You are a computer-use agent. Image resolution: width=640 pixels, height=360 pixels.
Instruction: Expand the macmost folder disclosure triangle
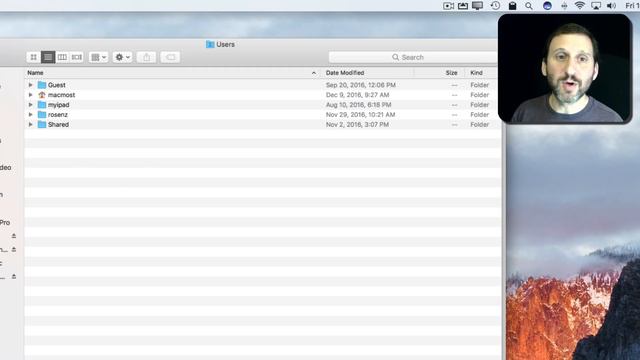31,95
